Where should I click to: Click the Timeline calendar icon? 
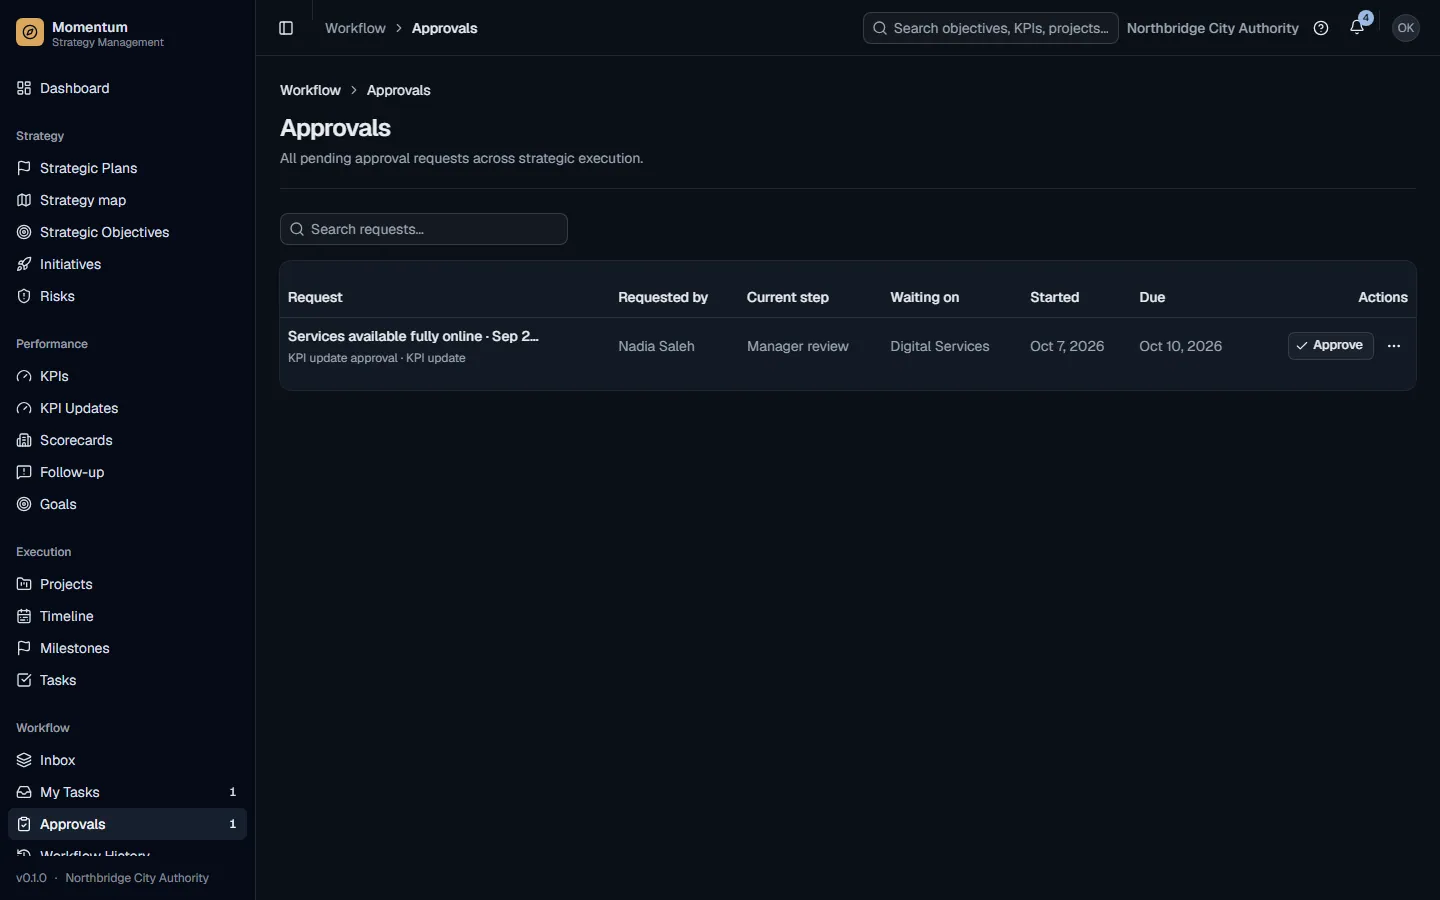tap(24, 616)
